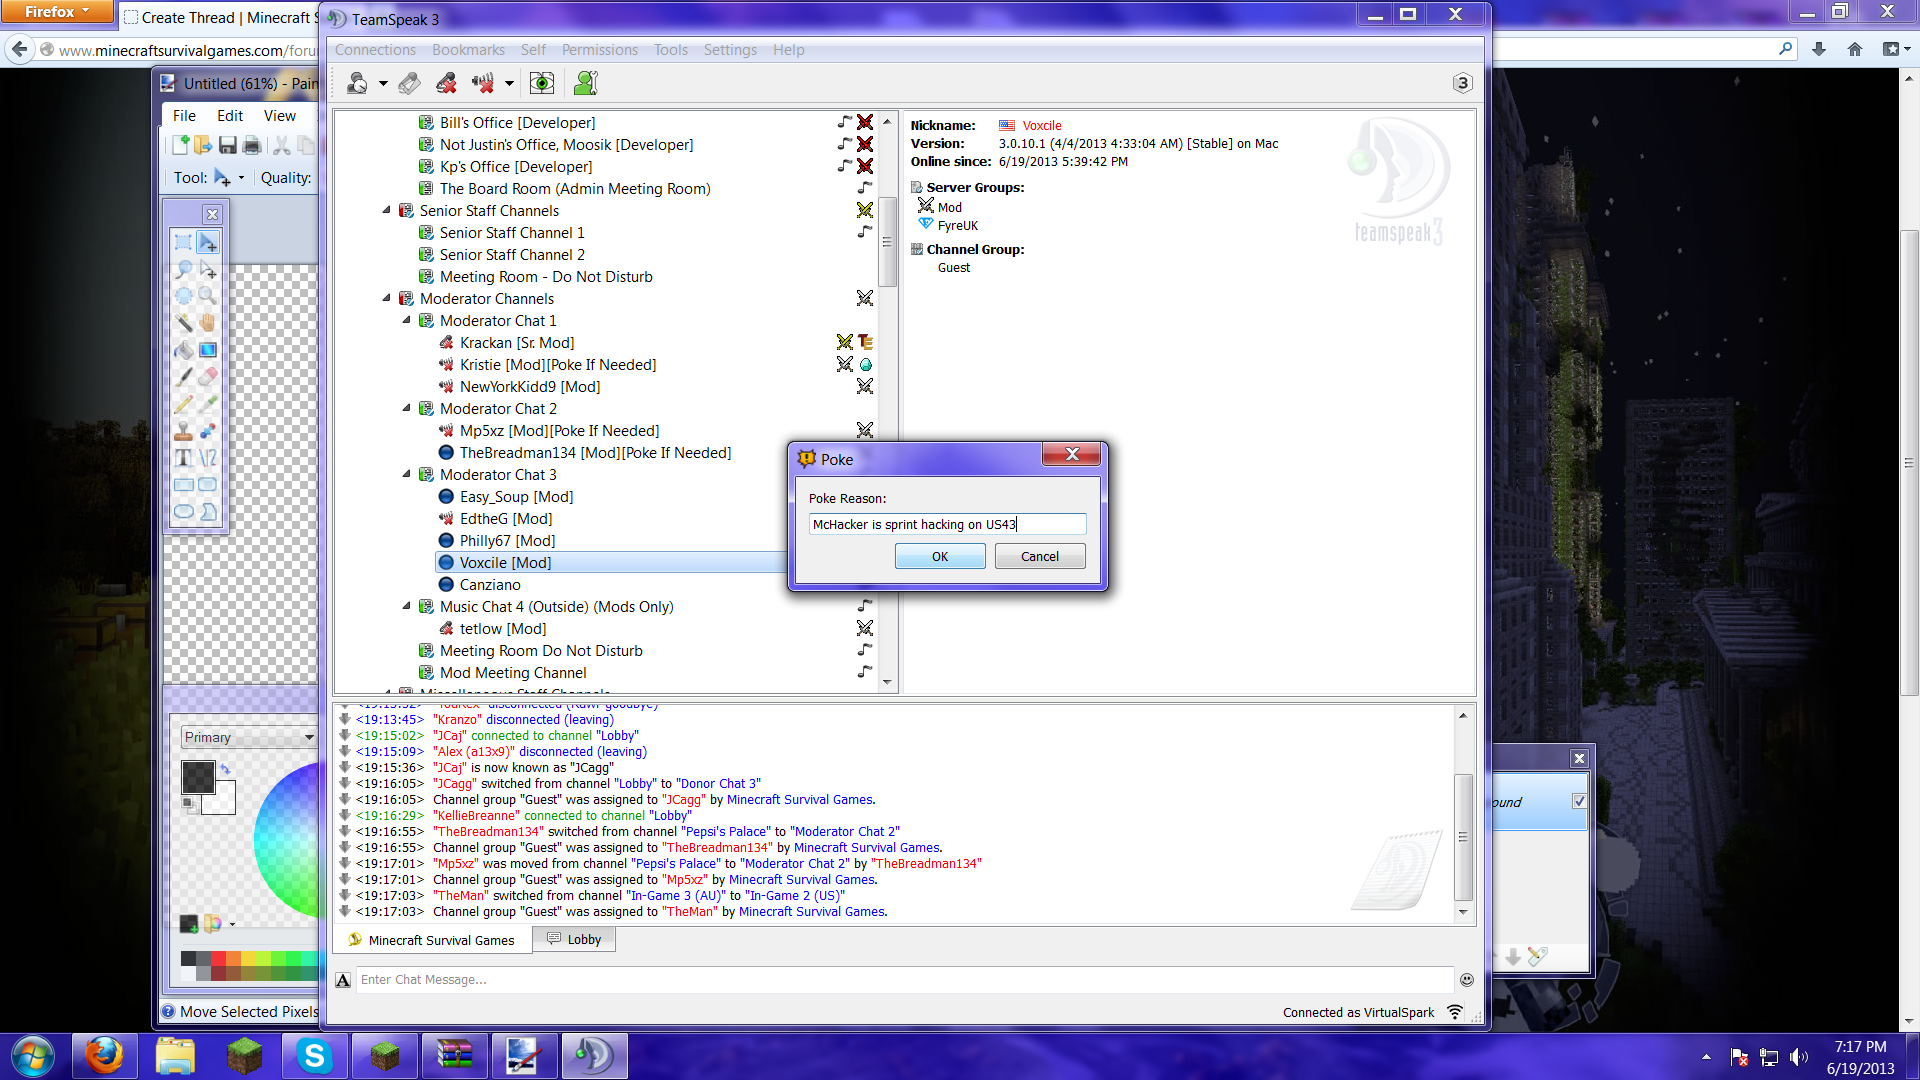Screen dimensions: 1920x1080
Task: Collapse the Moderator Chat 3 channel
Action: coord(407,474)
